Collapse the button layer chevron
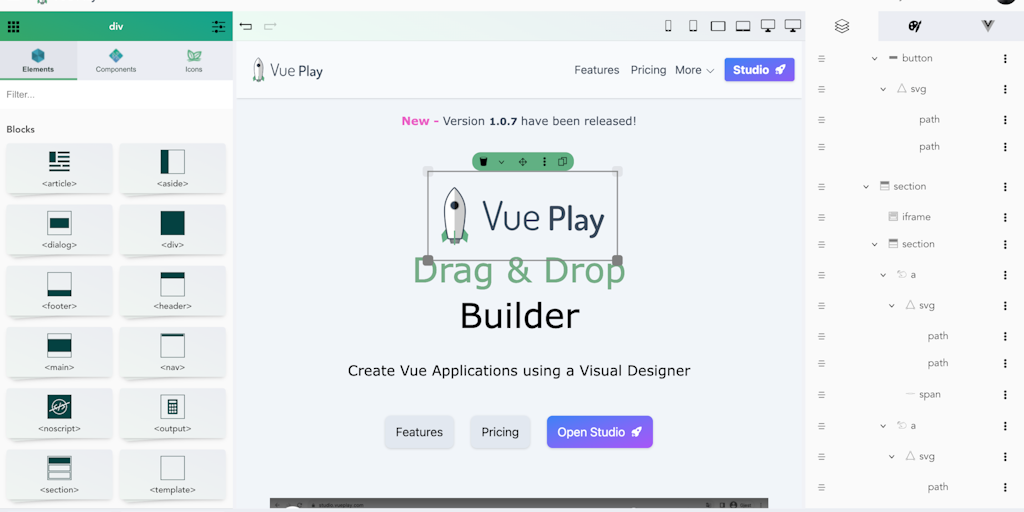The image size is (1024, 512). [874, 59]
